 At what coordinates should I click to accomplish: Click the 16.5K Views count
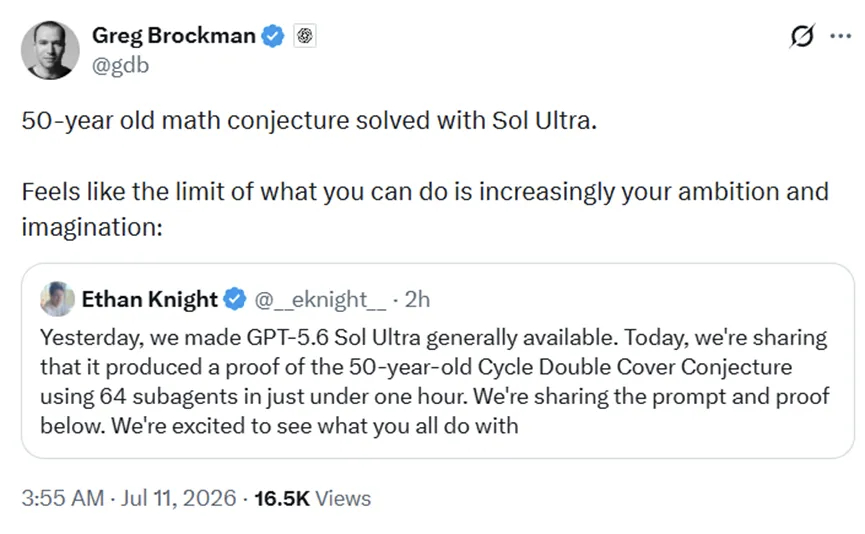(312, 498)
